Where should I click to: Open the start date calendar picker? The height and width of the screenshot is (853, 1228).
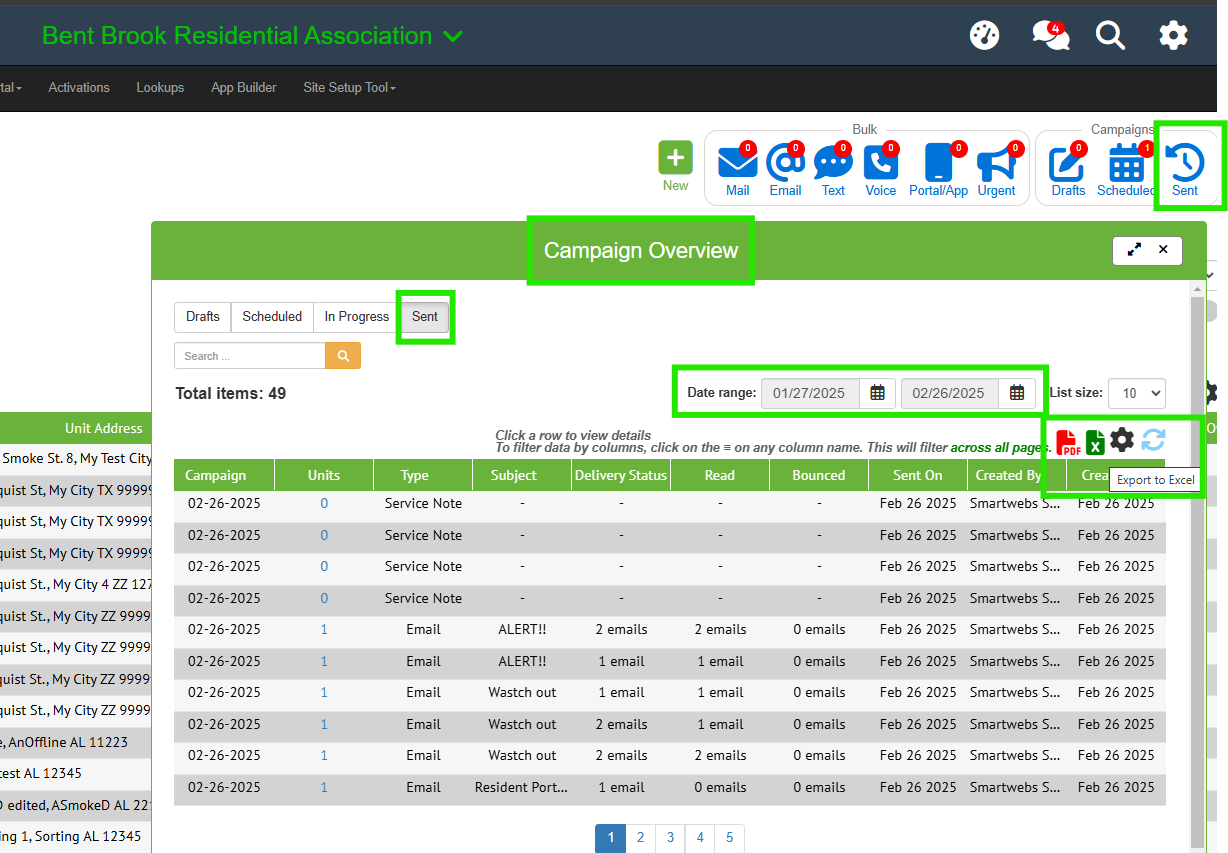click(x=877, y=393)
